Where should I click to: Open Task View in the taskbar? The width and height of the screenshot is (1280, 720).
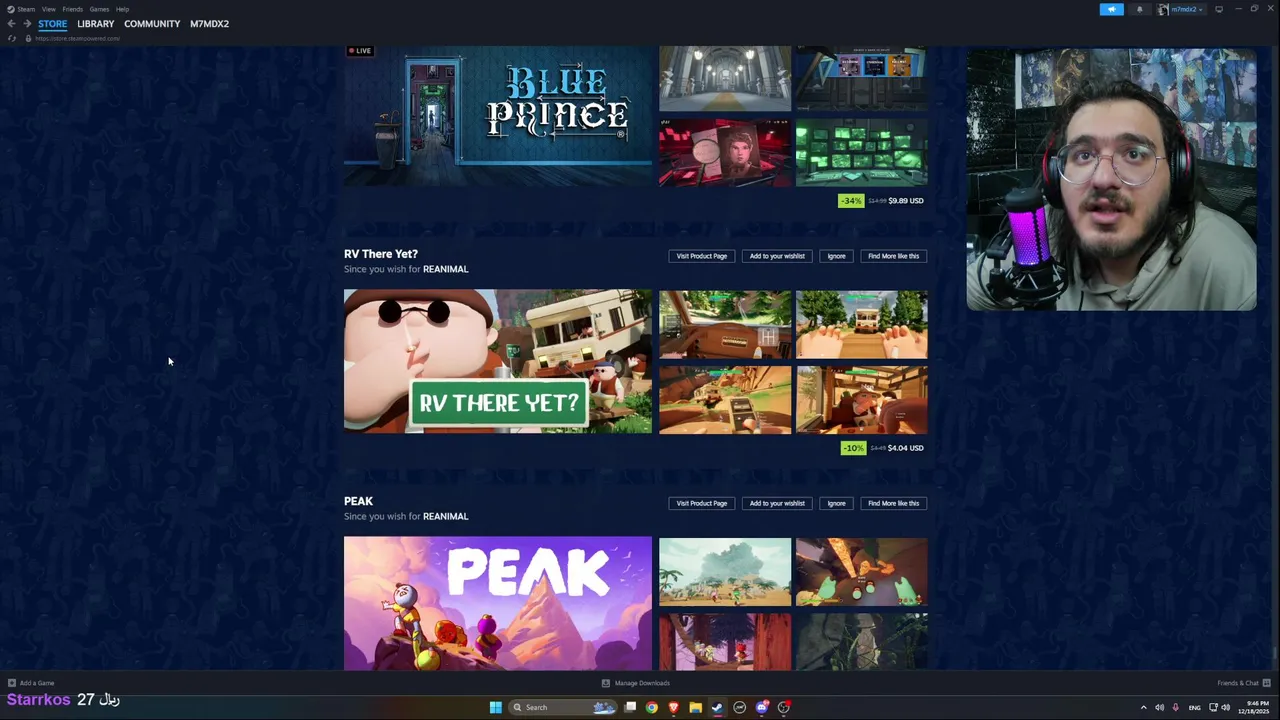[x=630, y=707]
